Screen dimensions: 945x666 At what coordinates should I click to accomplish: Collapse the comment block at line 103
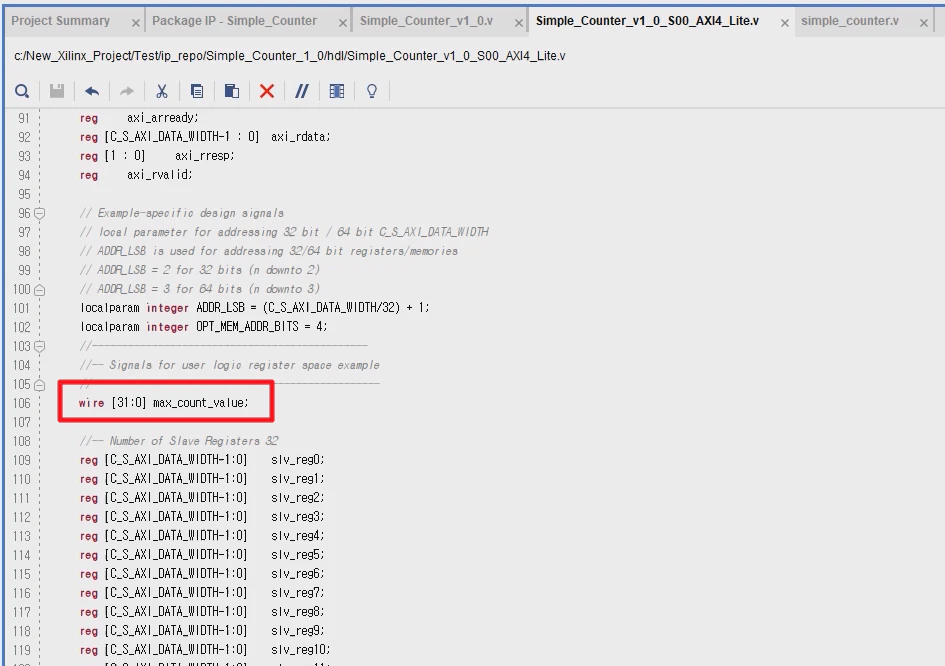click(40, 347)
